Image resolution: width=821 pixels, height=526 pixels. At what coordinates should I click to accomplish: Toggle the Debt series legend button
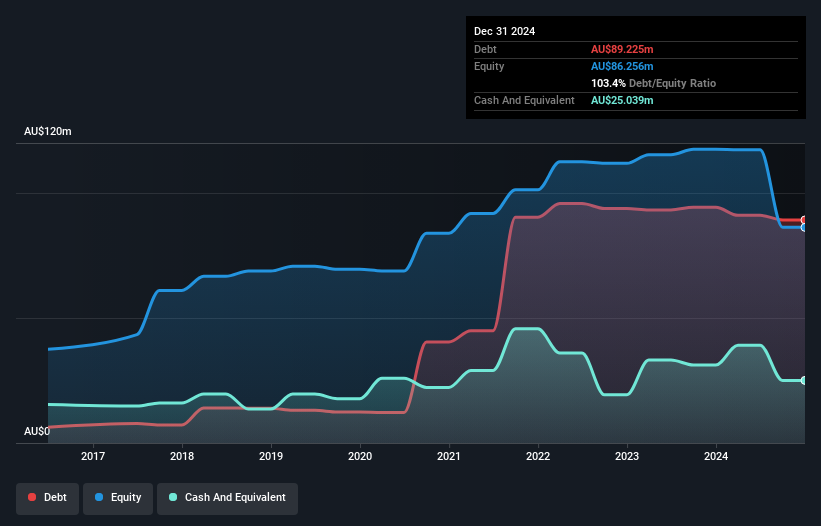(x=48, y=498)
